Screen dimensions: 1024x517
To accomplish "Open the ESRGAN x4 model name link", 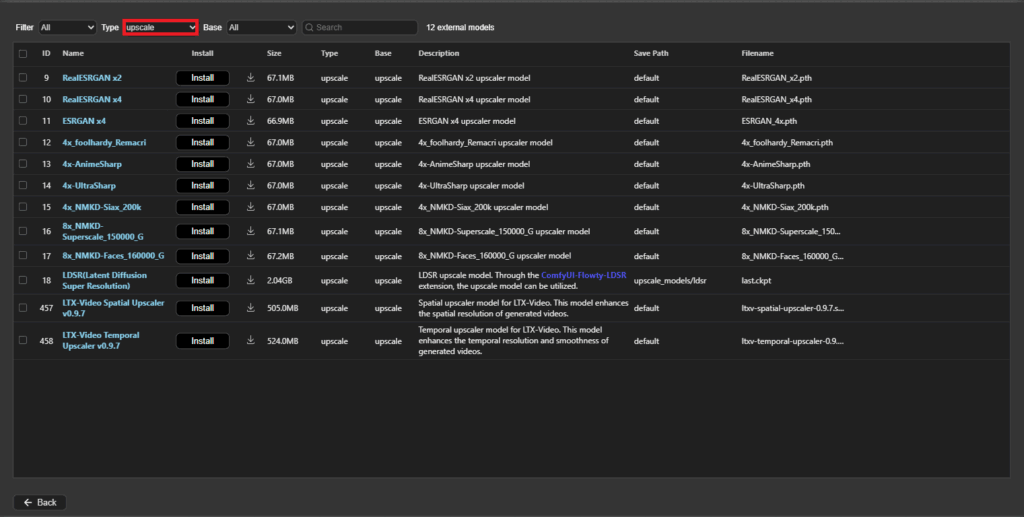I will coord(84,121).
